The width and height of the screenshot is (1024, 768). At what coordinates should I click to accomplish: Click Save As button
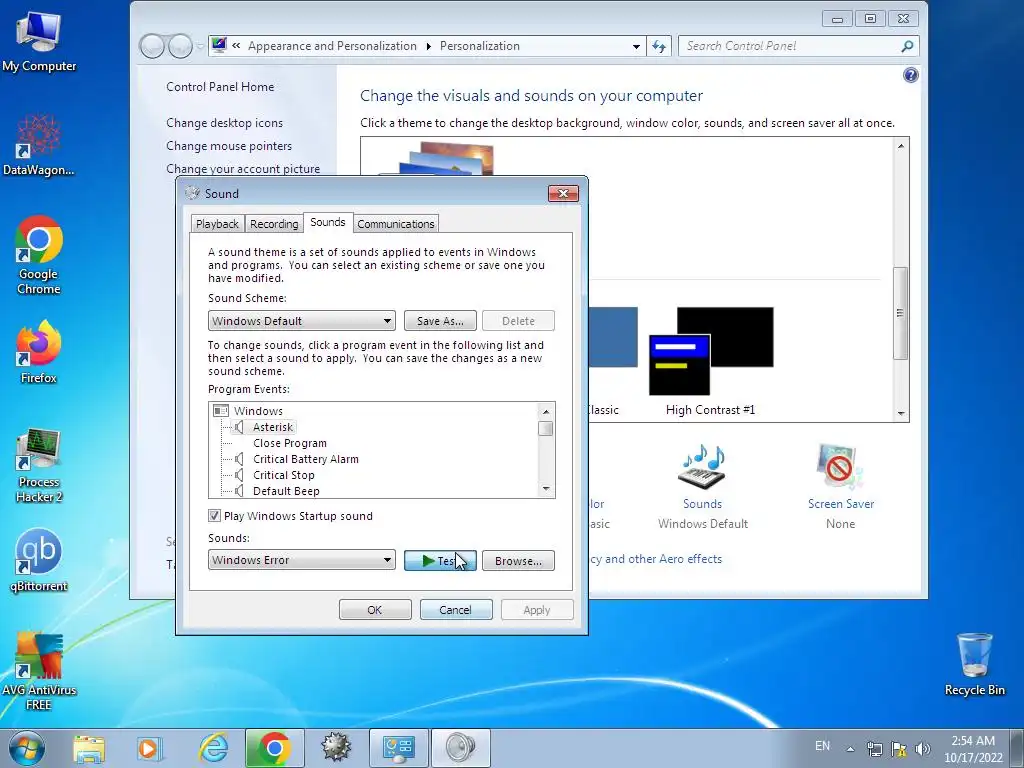coord(440,321)
